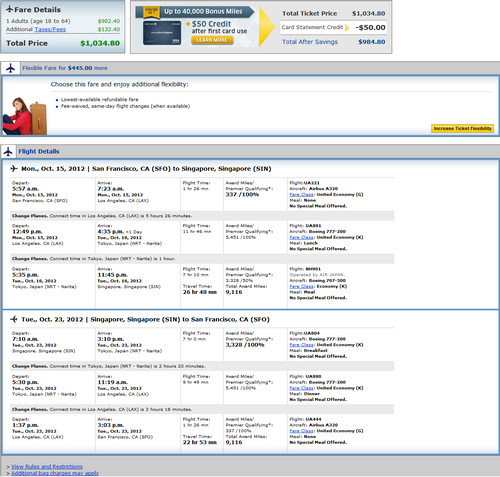Click the Learn More button
Image resolution: width=500 pixels, height=477 pixels.
pos(212,40)
